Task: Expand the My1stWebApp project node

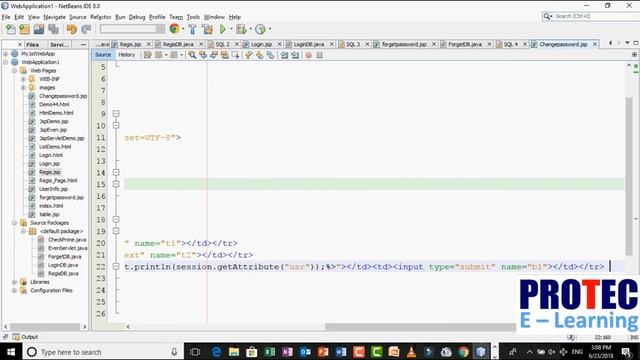Action: click(6, 53)
